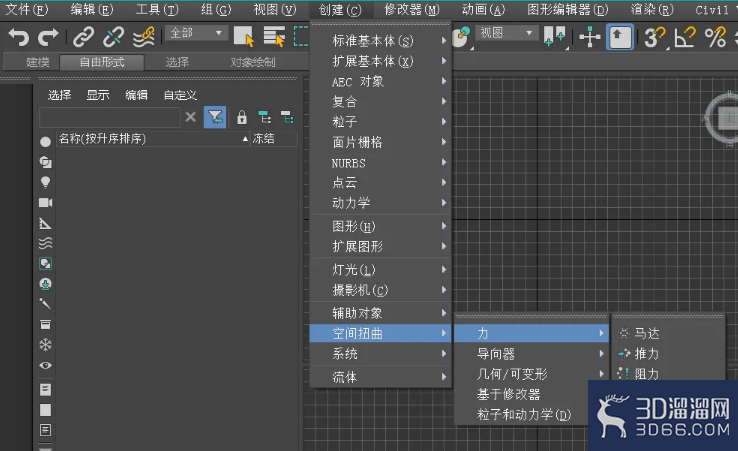The image size is (738, 451).
Task: Open the 视图 reference coordinate dropdown
Action: point(507,33)
